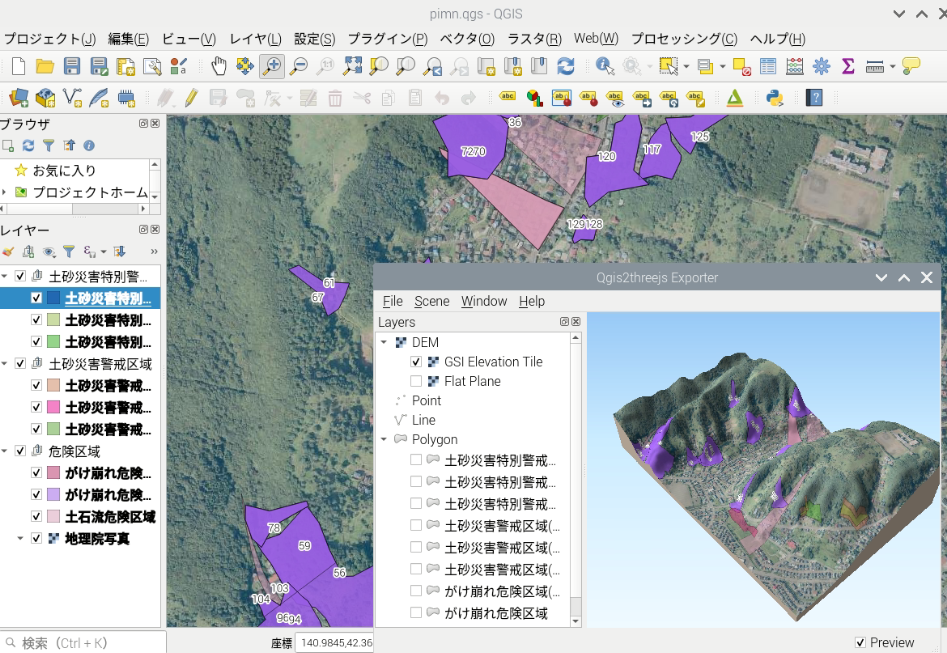This screenshot has width=947, height=653.
Task: Hide the 地理院写真 layer
Action: (37, 539)
